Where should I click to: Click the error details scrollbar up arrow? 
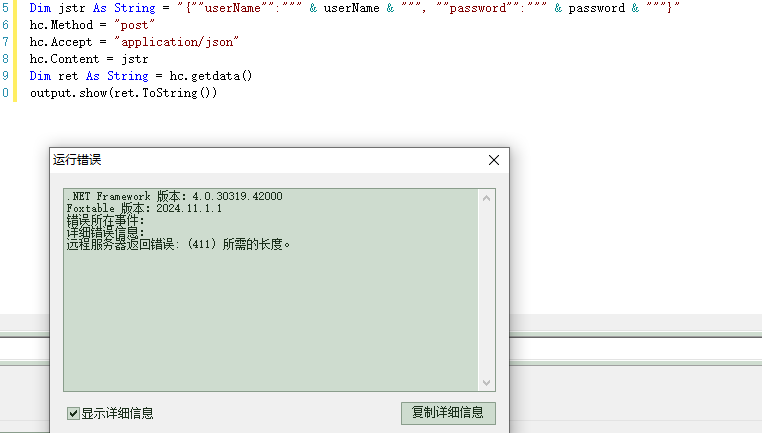tap(486, 198)
